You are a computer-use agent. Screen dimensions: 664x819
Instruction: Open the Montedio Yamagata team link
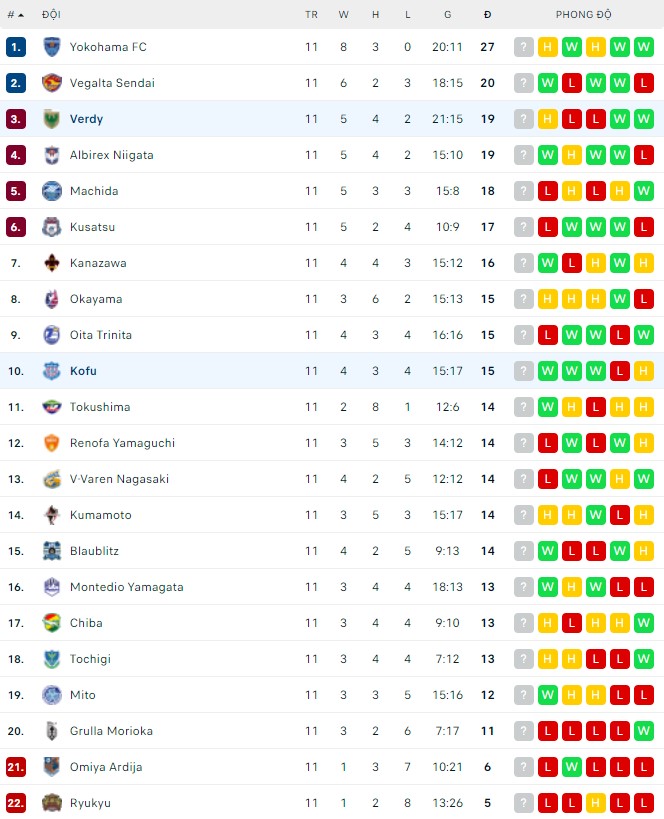(126, 587)
